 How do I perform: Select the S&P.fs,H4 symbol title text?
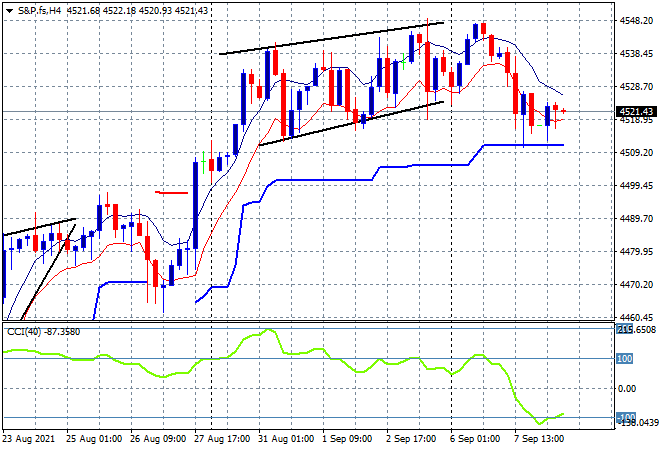39,11
